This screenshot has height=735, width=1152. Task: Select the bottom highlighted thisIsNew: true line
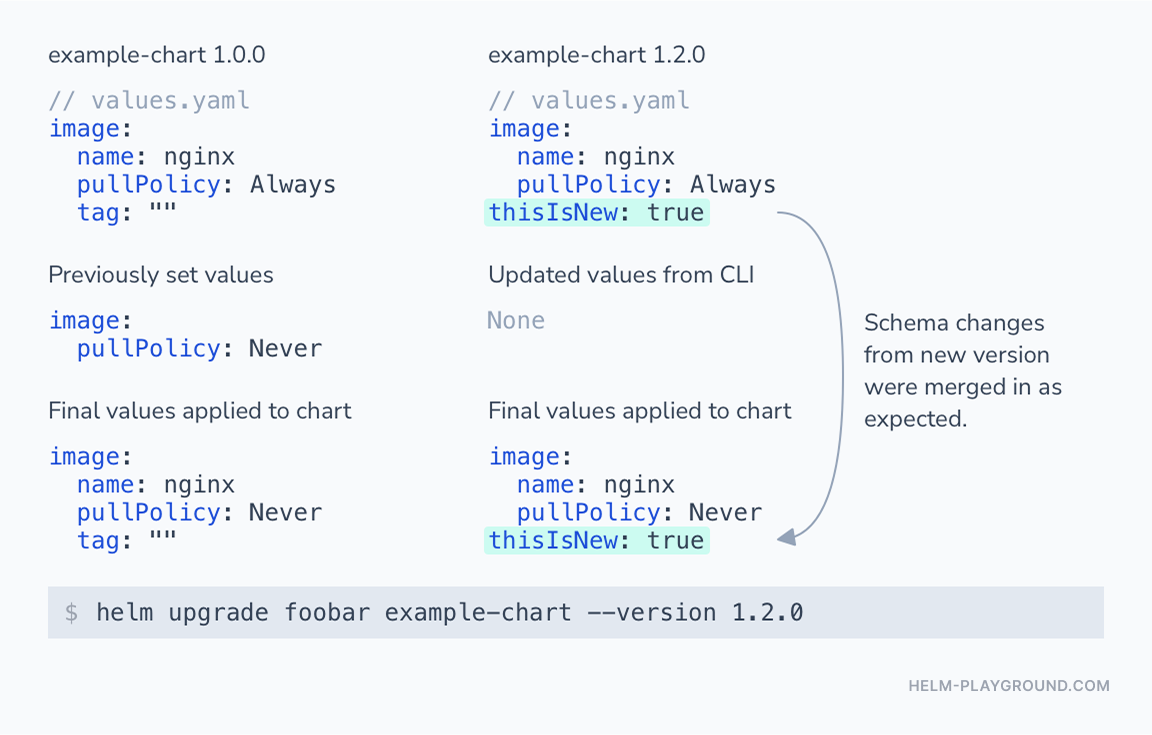point(597,540)
